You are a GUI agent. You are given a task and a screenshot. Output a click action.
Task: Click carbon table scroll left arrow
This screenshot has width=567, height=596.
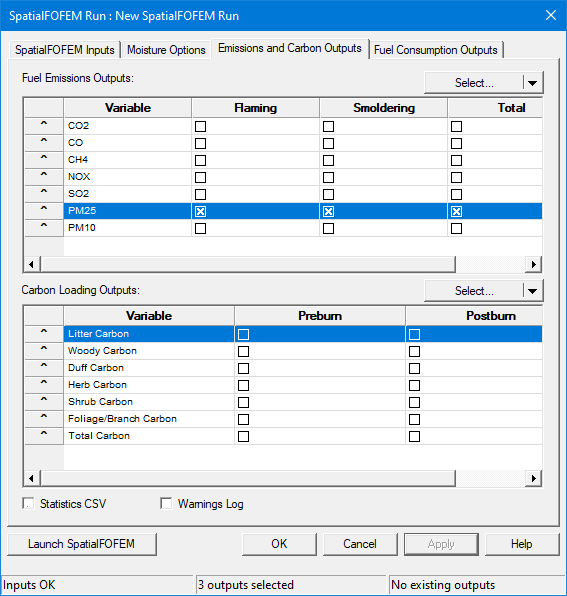32,478
